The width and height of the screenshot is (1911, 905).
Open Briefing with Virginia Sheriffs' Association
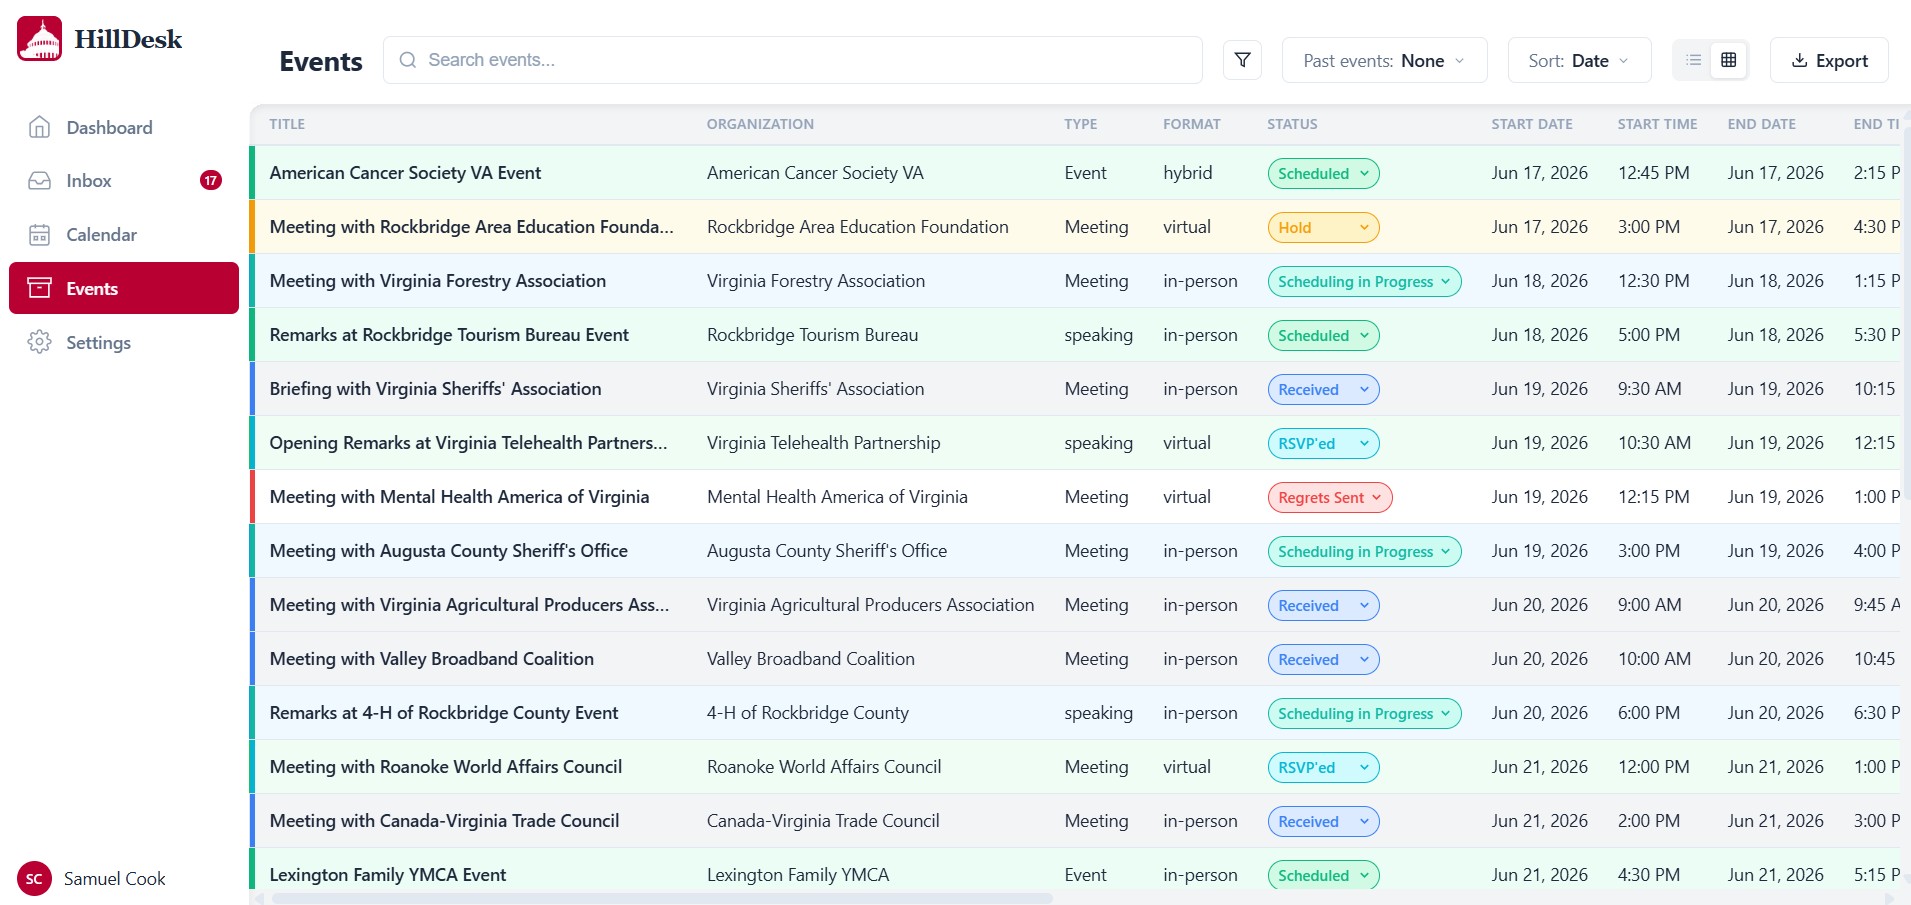[435, 389]
